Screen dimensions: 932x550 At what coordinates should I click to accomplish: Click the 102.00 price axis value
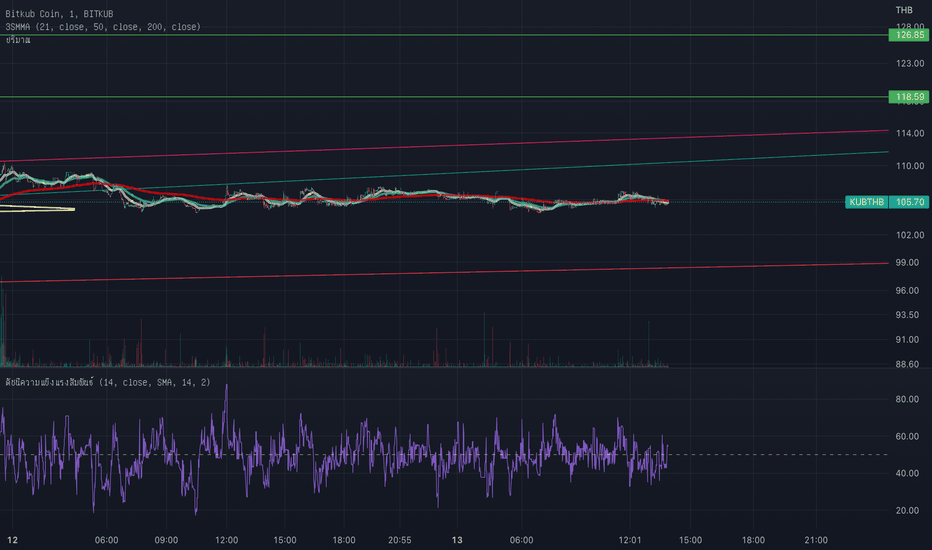(x=910, y=235)
